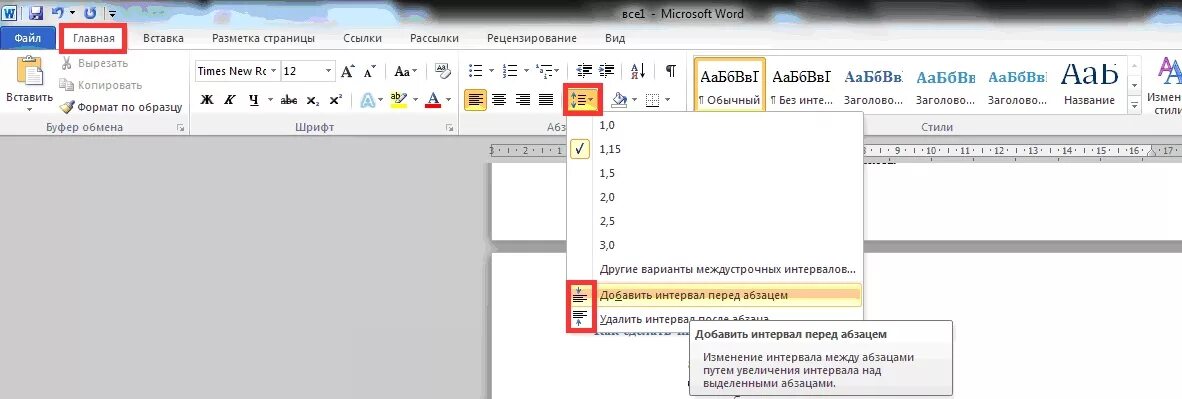The image size is (1182, 399).
Task: Switch to the Разметка страницы tab
Action: pyautogui.click(x=263, y=38)
